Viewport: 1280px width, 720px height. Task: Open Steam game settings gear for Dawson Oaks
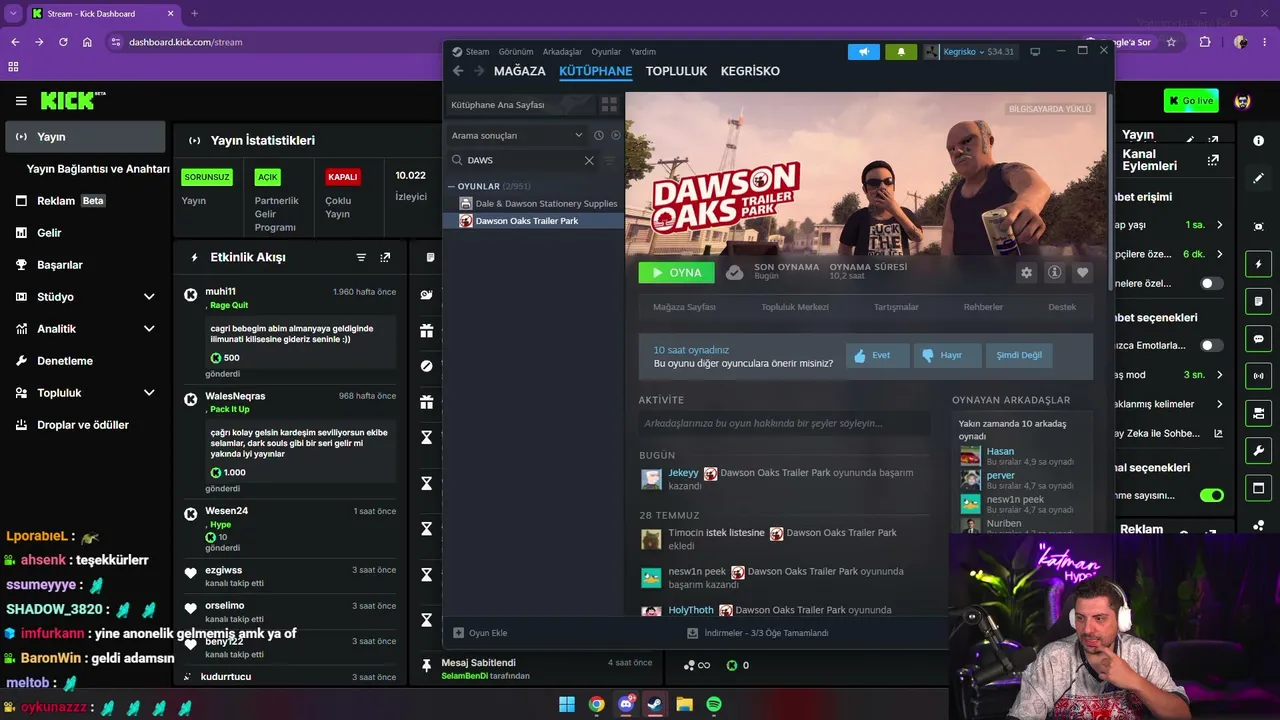(1026, 272)
